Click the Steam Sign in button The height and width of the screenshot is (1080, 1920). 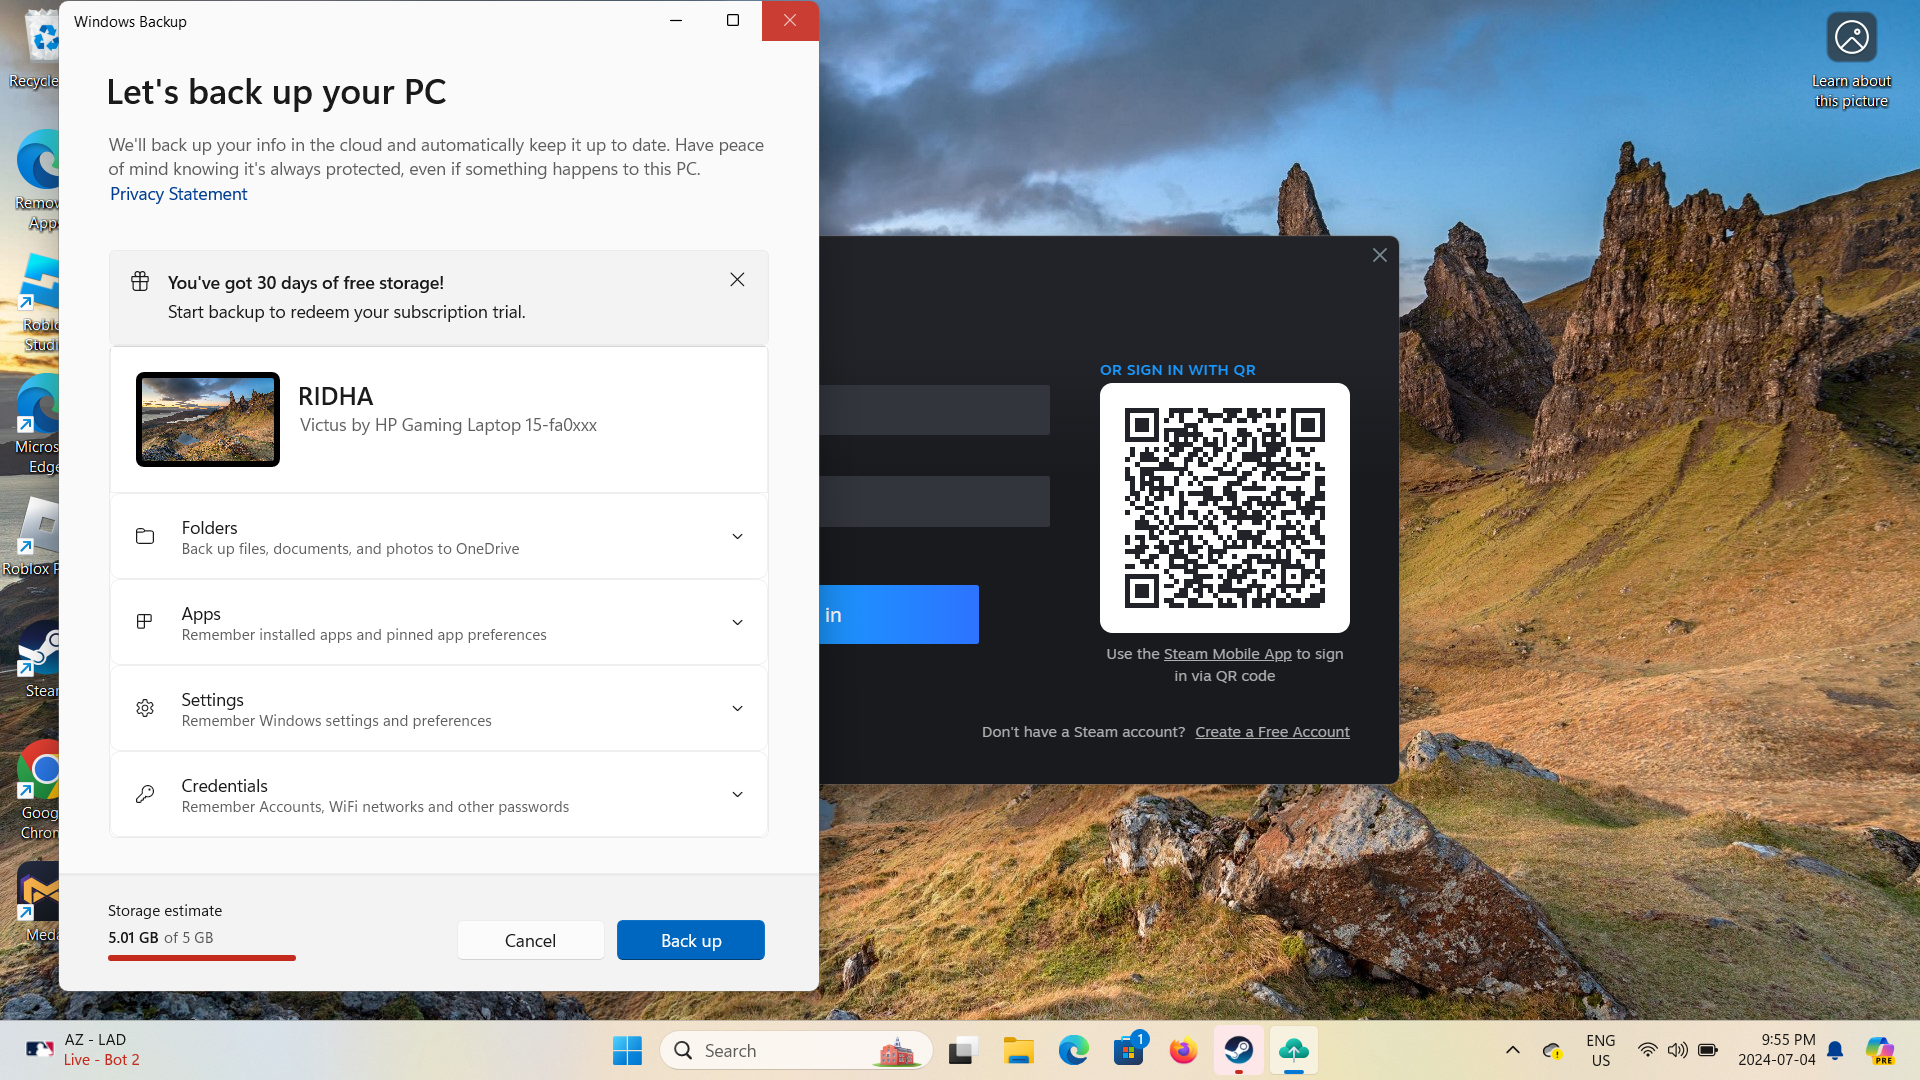[x=899, y=615]
